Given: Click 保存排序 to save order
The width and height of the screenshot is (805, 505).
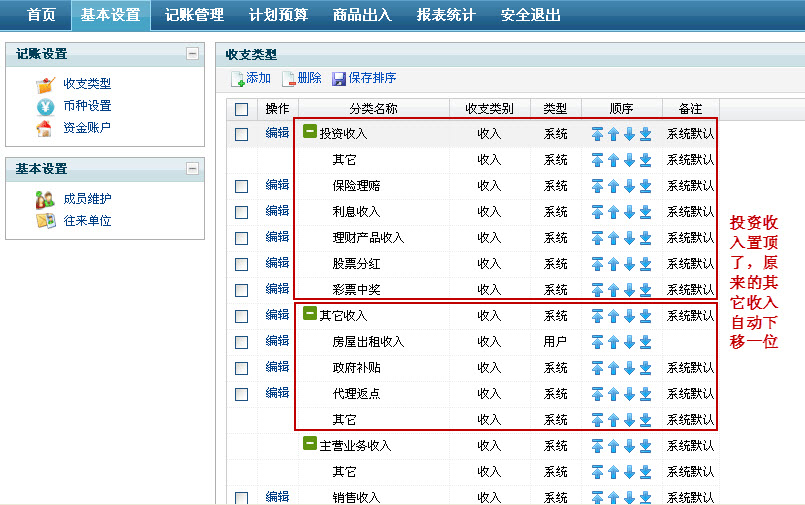Looking at the screenshot, I should (364, 79).
